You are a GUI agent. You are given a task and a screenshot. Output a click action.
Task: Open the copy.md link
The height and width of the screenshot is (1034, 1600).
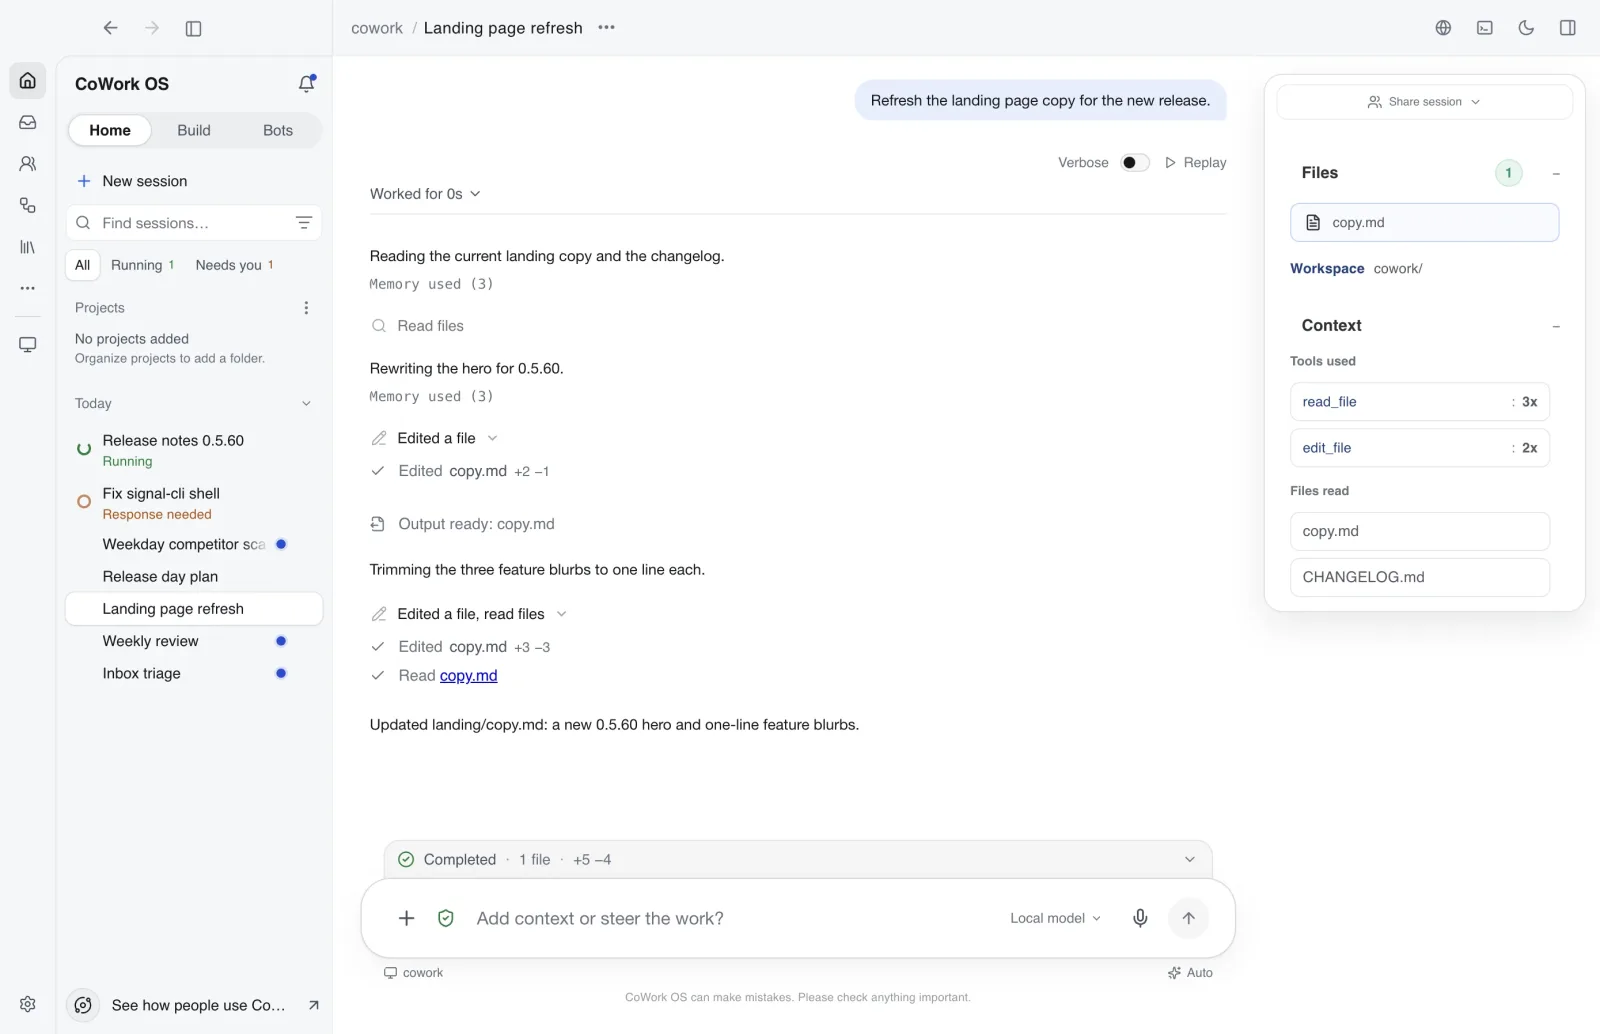pos(469,676)
